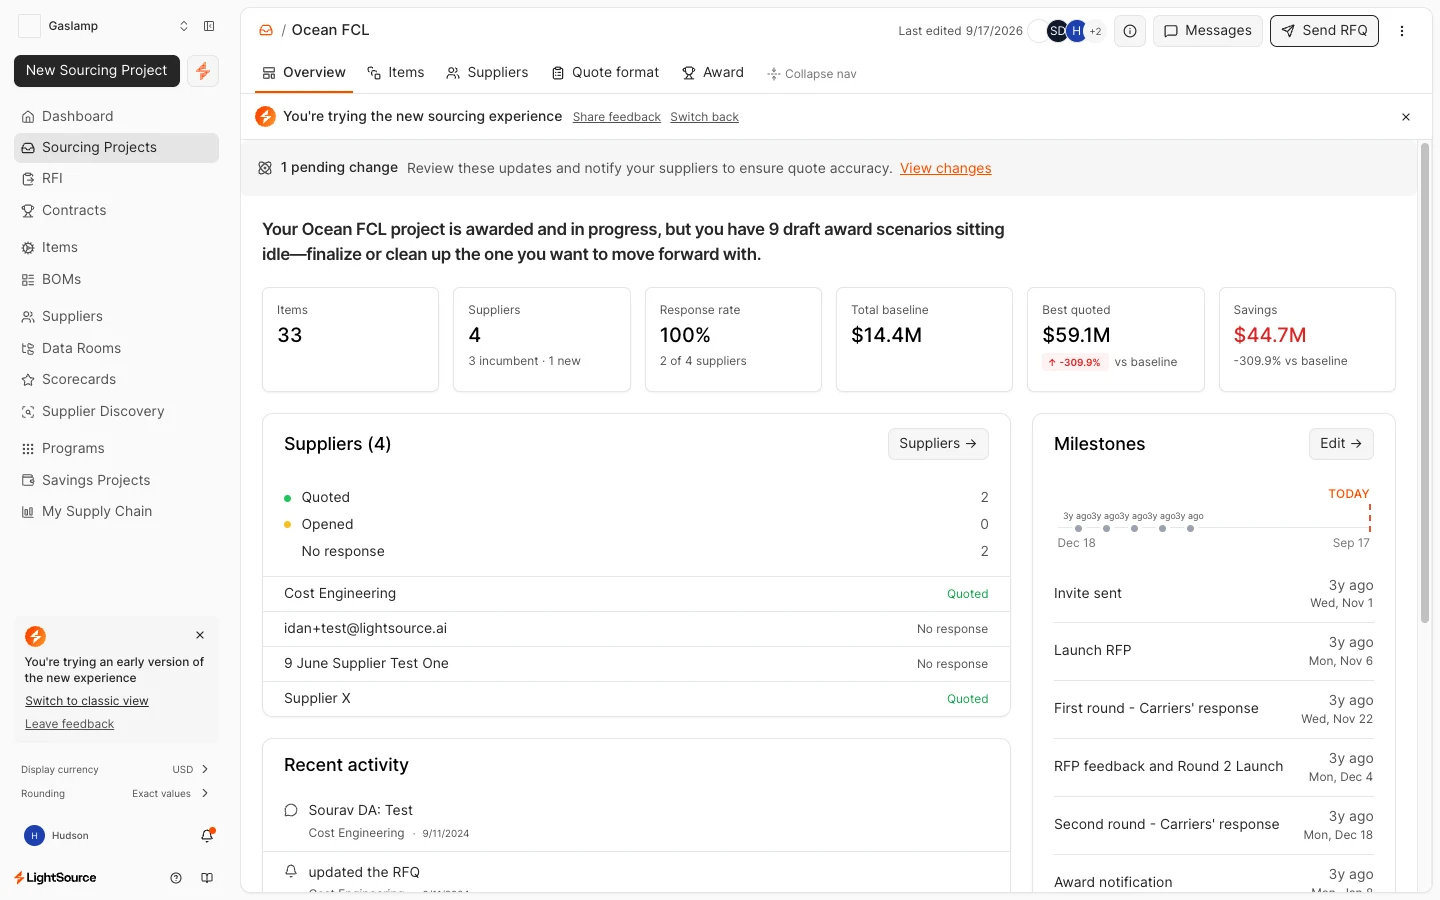The width and height of the screenshot is (1440, 900).
Task: Switch to the Items tab
Action: (396, 73)
